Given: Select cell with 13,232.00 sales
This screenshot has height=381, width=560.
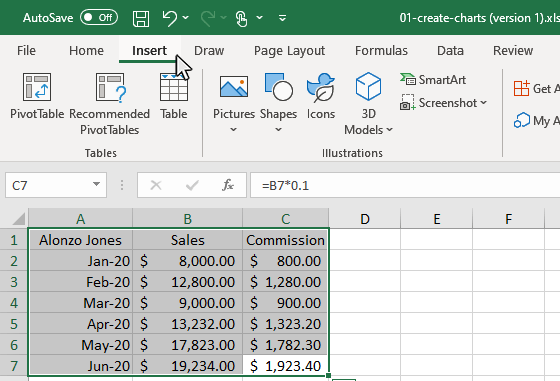Looking at the screenshot, I should [x=188, y=324].
